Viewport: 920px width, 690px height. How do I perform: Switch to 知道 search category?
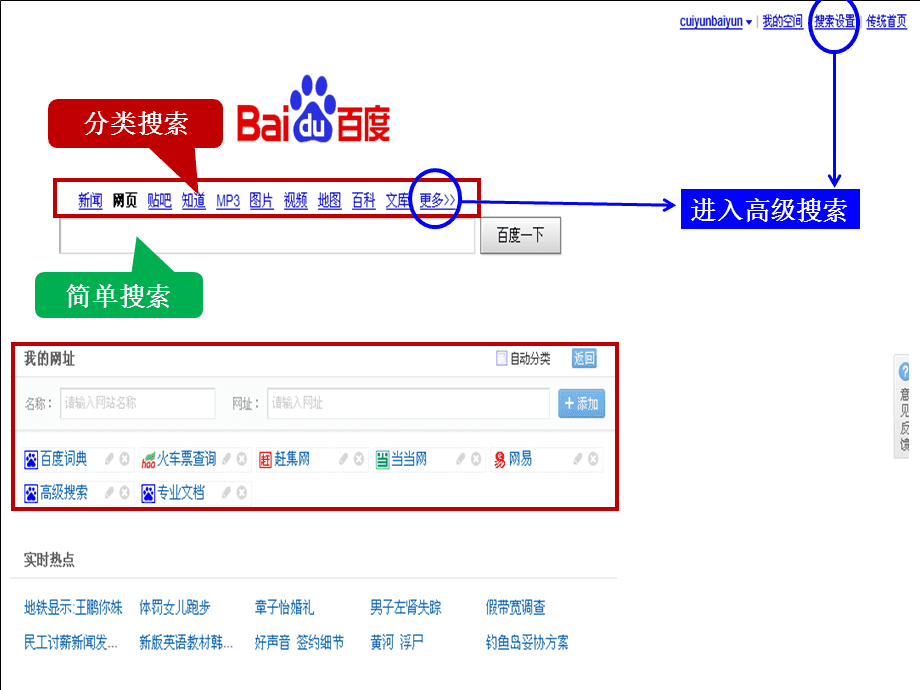click(193, 201)
